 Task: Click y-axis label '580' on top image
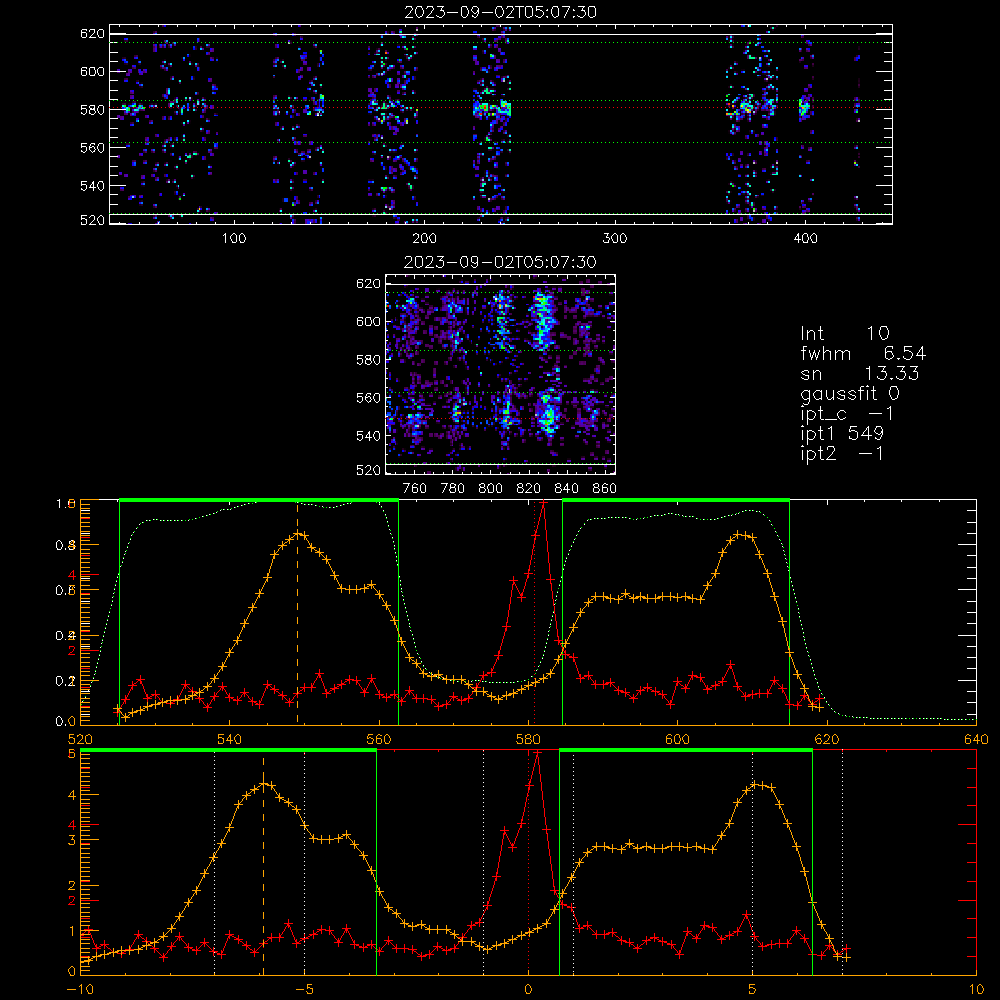92,110
